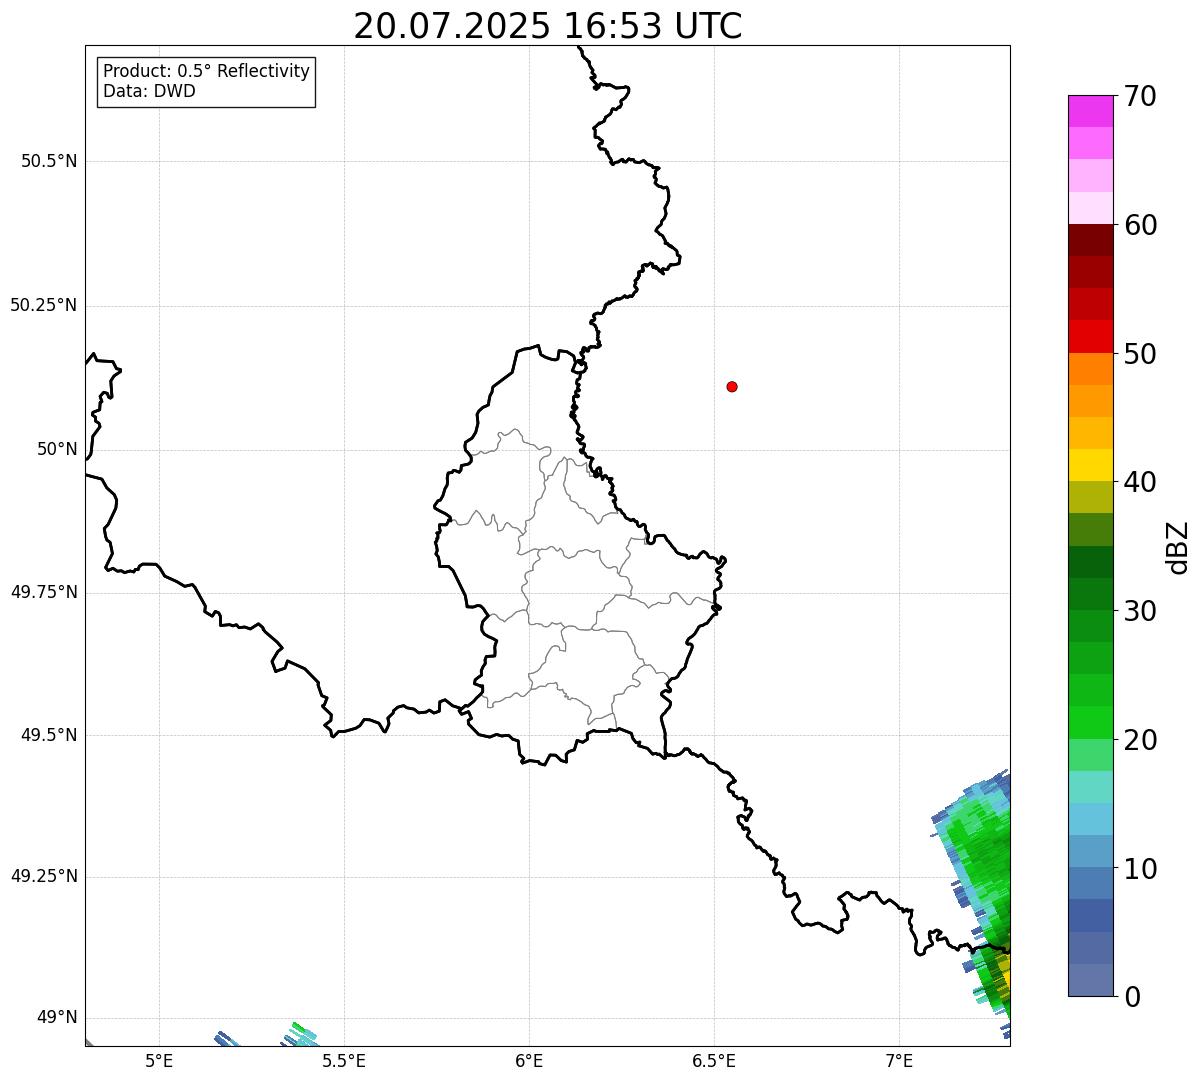
Task: Click the bright red colorbar segment above 50
Action: 1091,336
